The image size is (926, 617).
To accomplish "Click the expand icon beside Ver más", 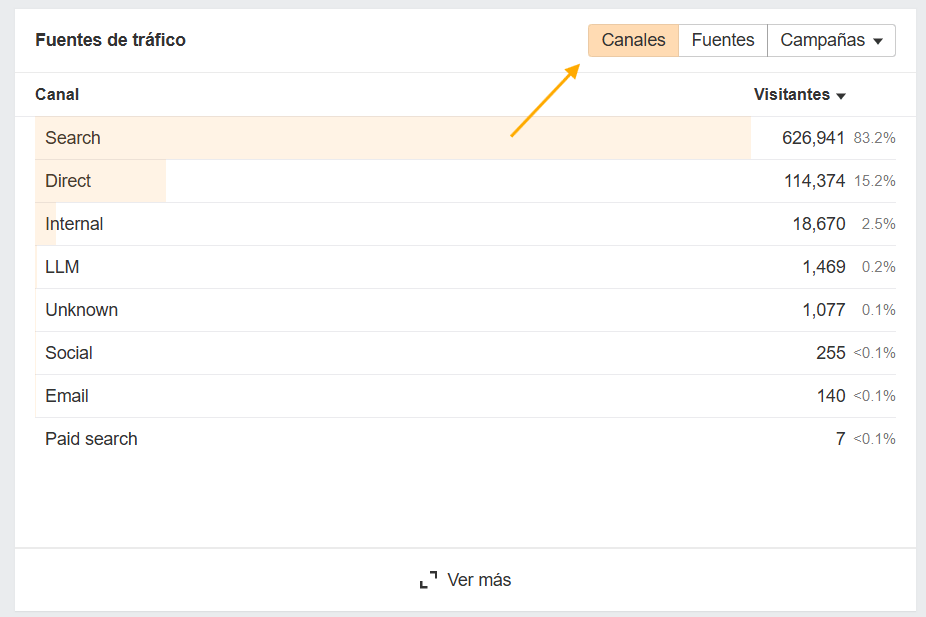I will (428, 580).
